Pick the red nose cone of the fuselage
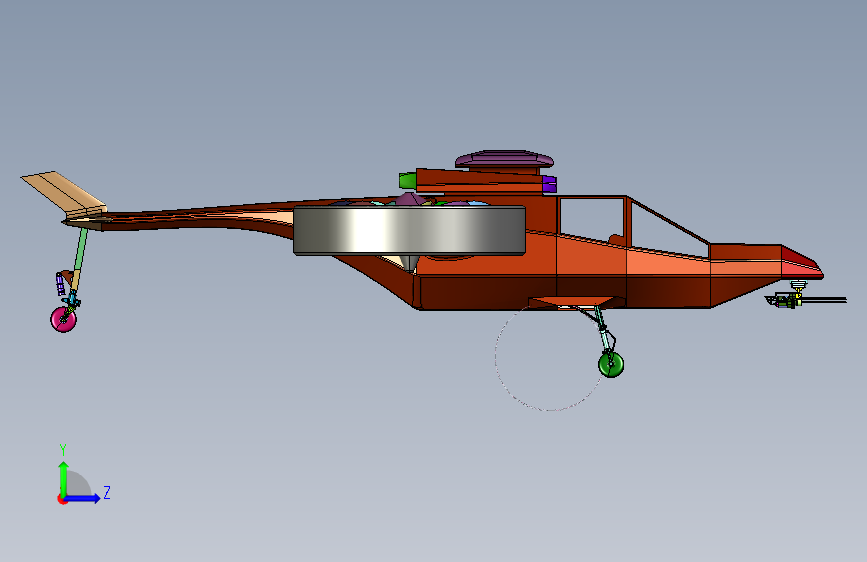This screenshot has width=867, height=562. point(801,262)
